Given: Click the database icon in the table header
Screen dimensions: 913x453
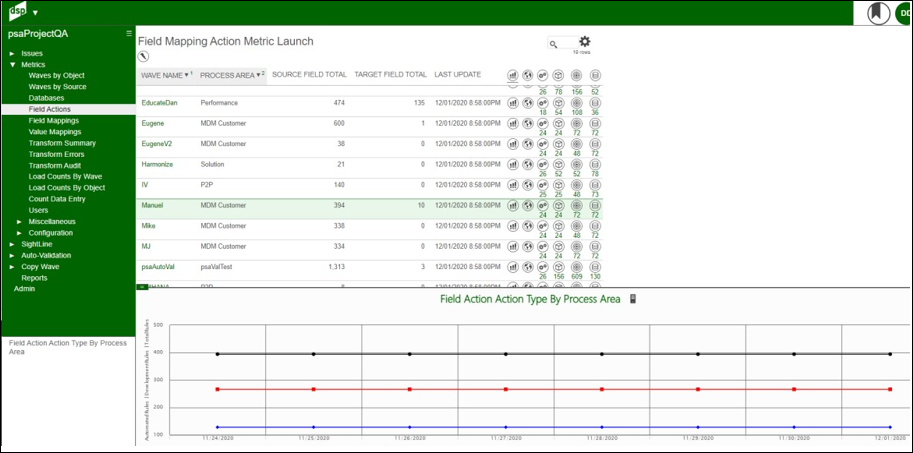Looking at the screenshot, I should [595, 75].
